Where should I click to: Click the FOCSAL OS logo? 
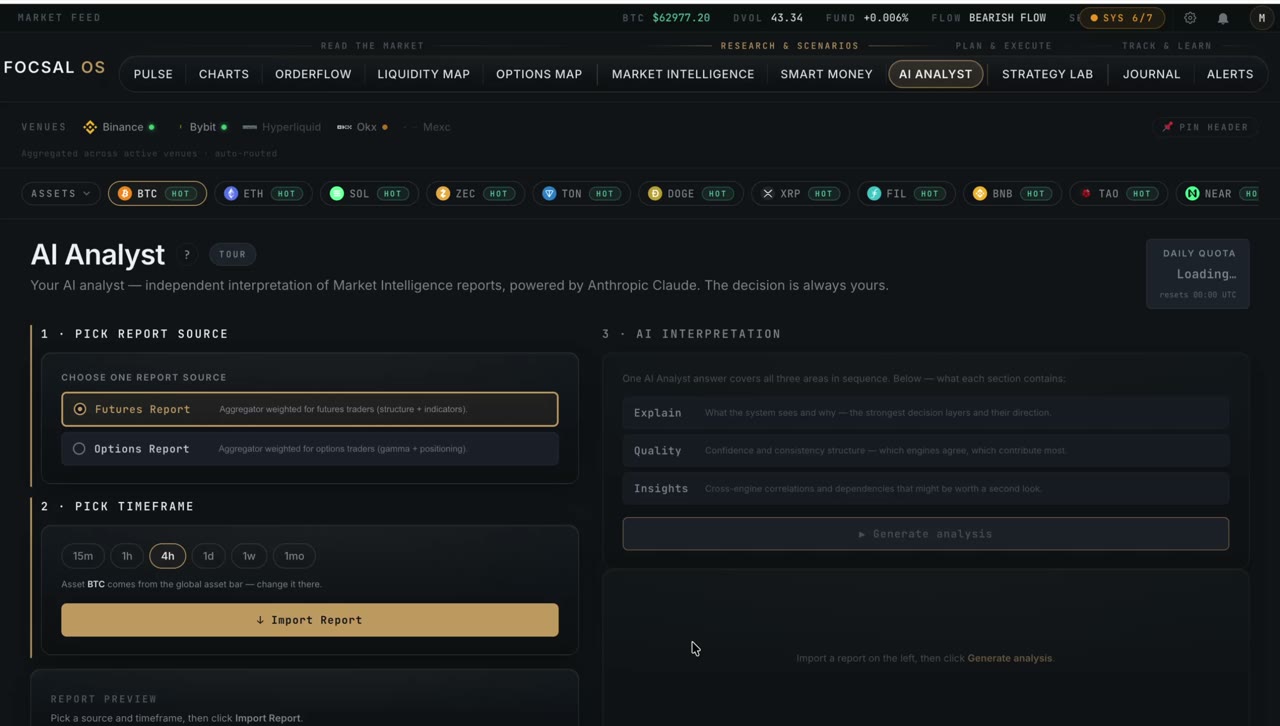tap(54, 68)
